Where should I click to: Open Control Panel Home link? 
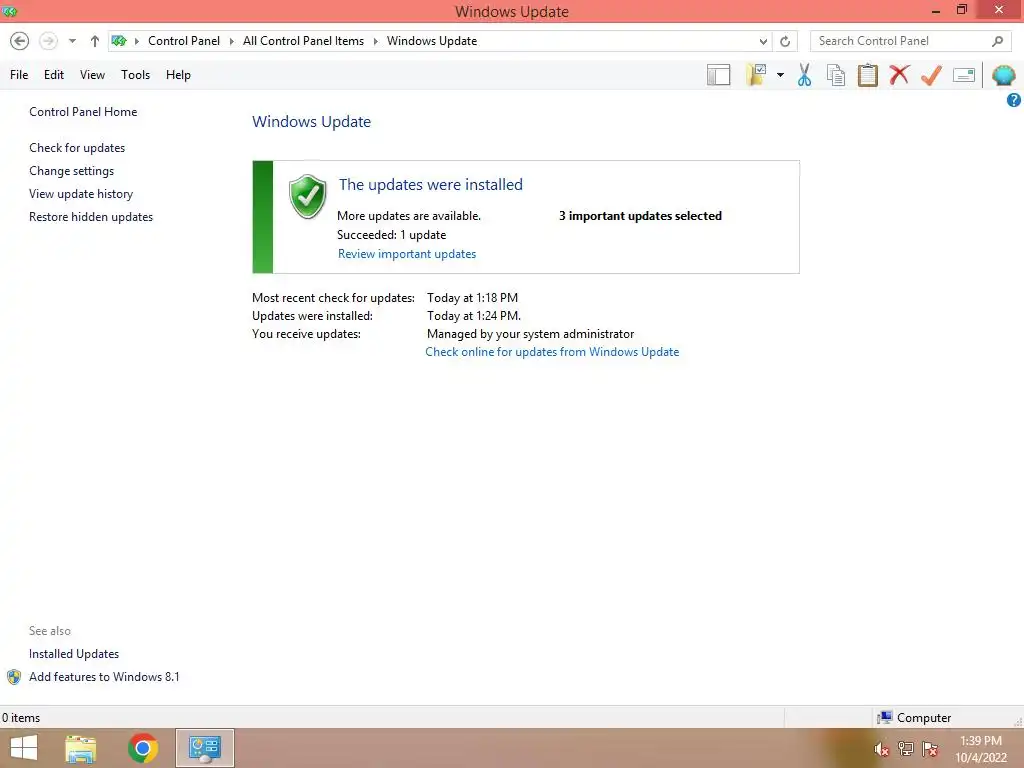[83, 112]
